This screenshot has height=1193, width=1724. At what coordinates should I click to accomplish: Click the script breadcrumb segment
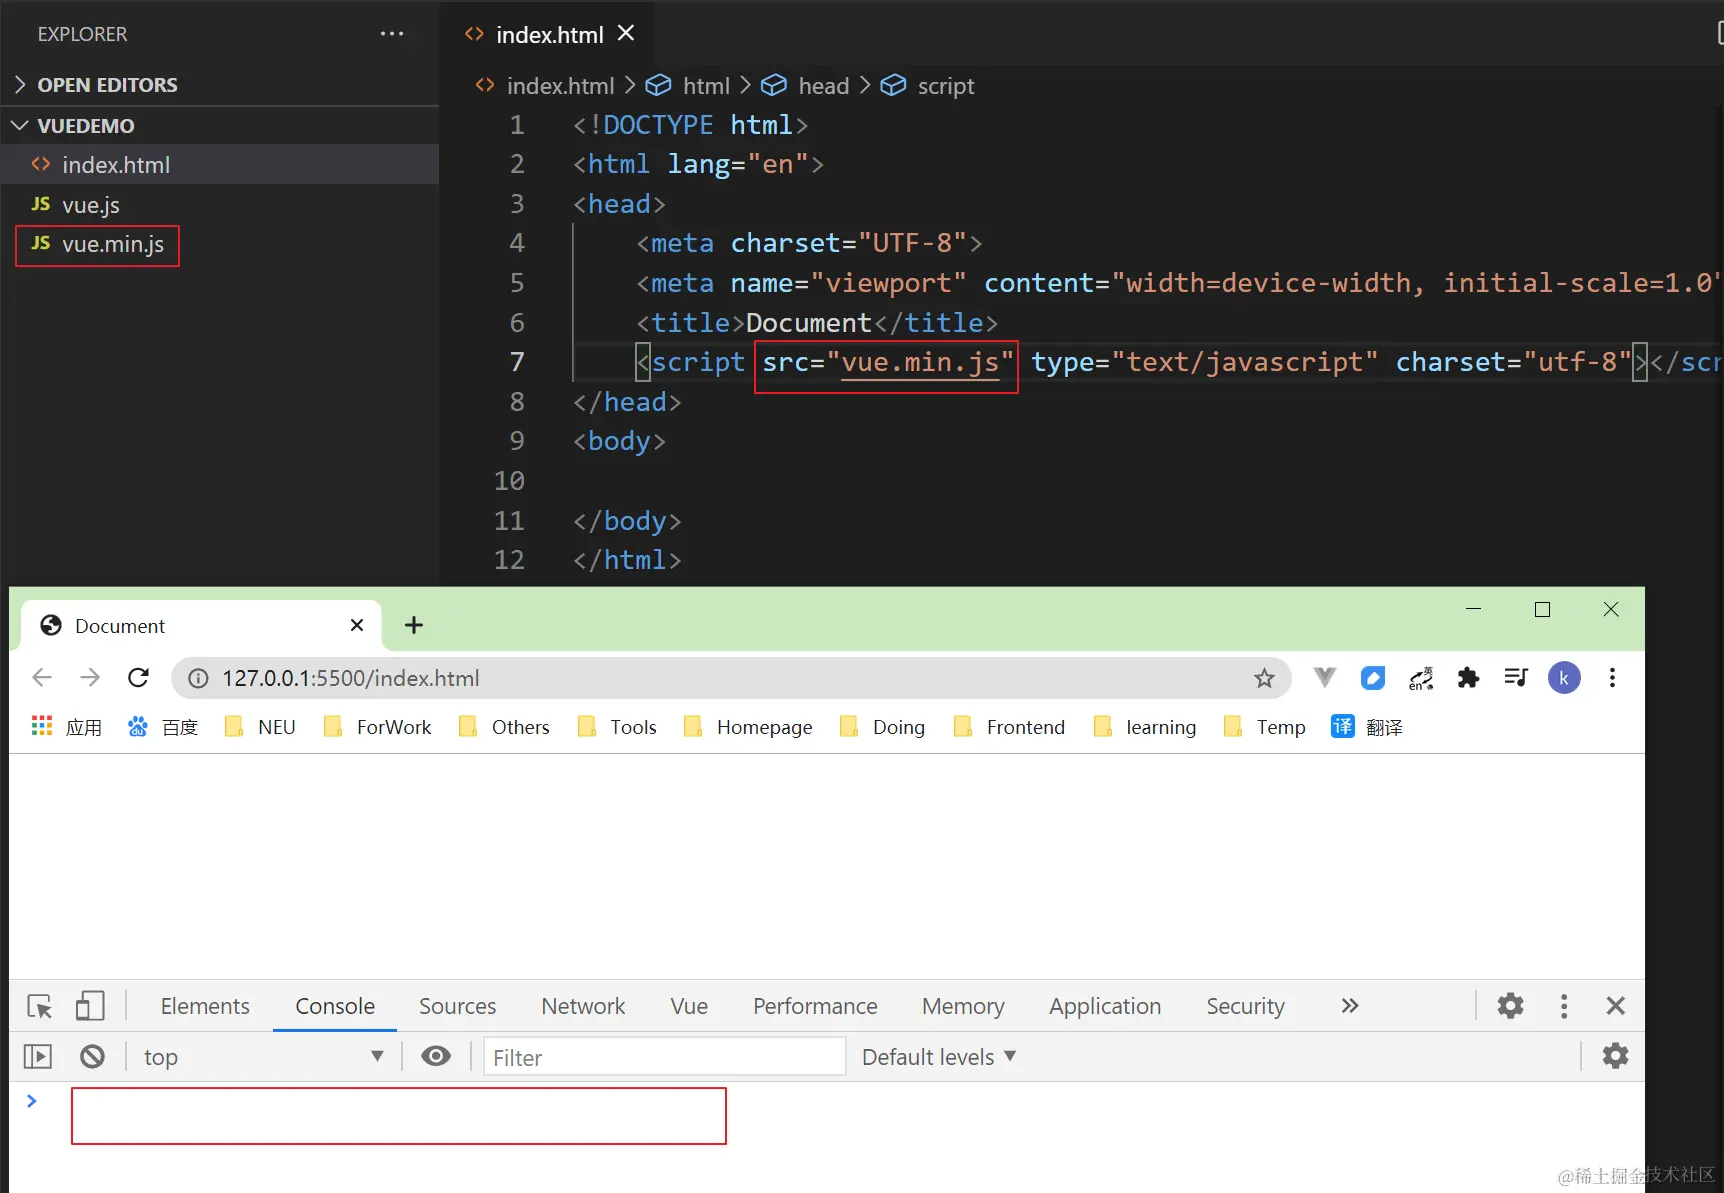[945, 86]
